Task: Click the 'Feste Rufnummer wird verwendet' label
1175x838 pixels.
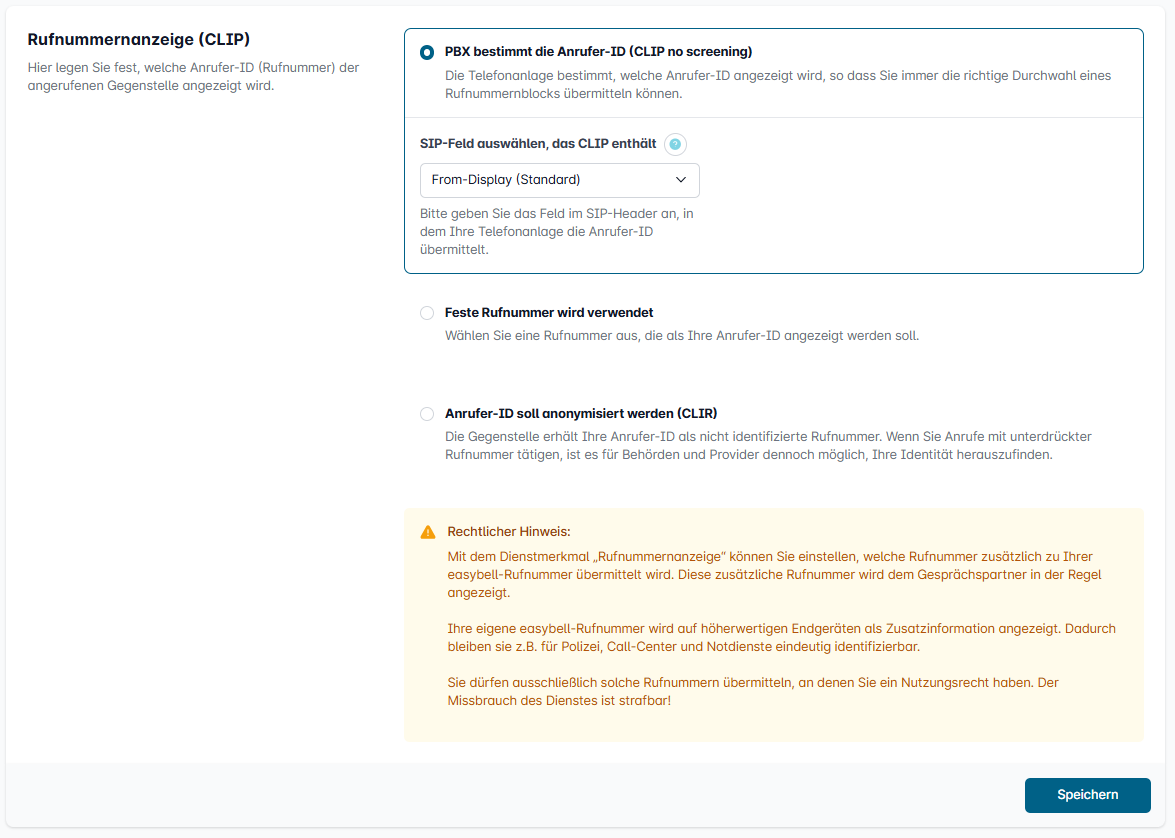Action: (x=549, y=313)
